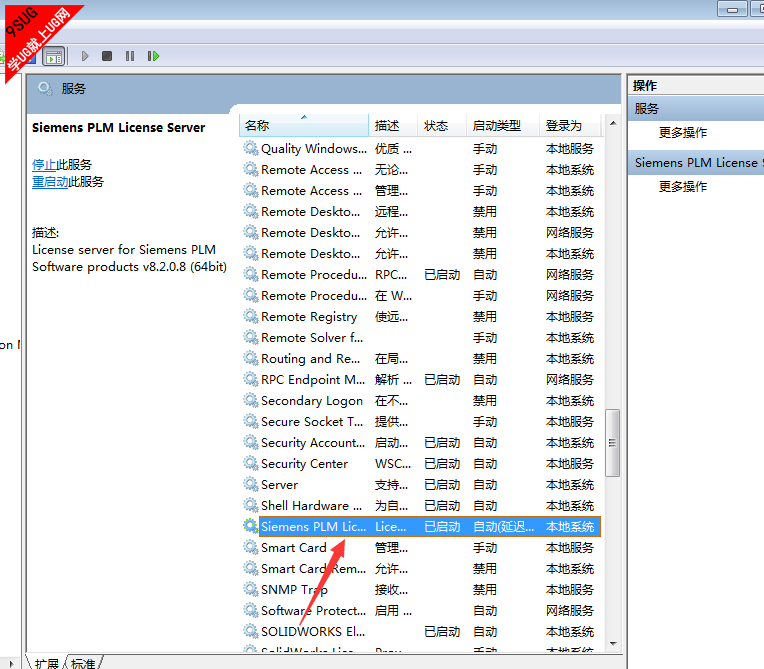Sort by the 启动类型 column header
The image size is (764, 669).
click(x=503, y=126)
